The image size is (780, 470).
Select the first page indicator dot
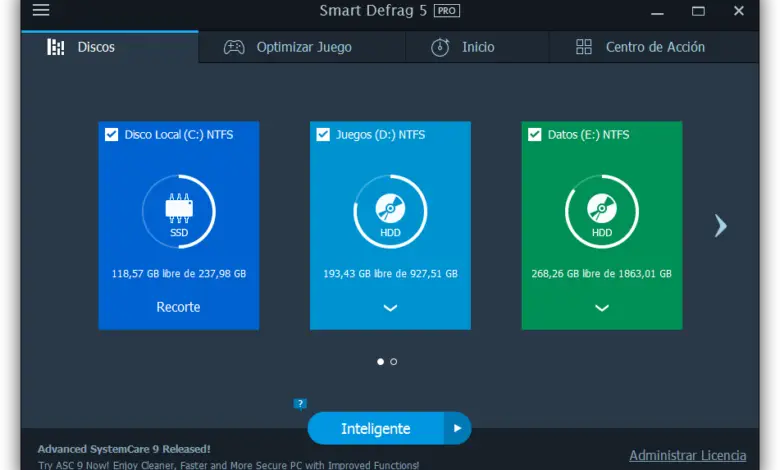pyautogui.click(x=381, y=362)
